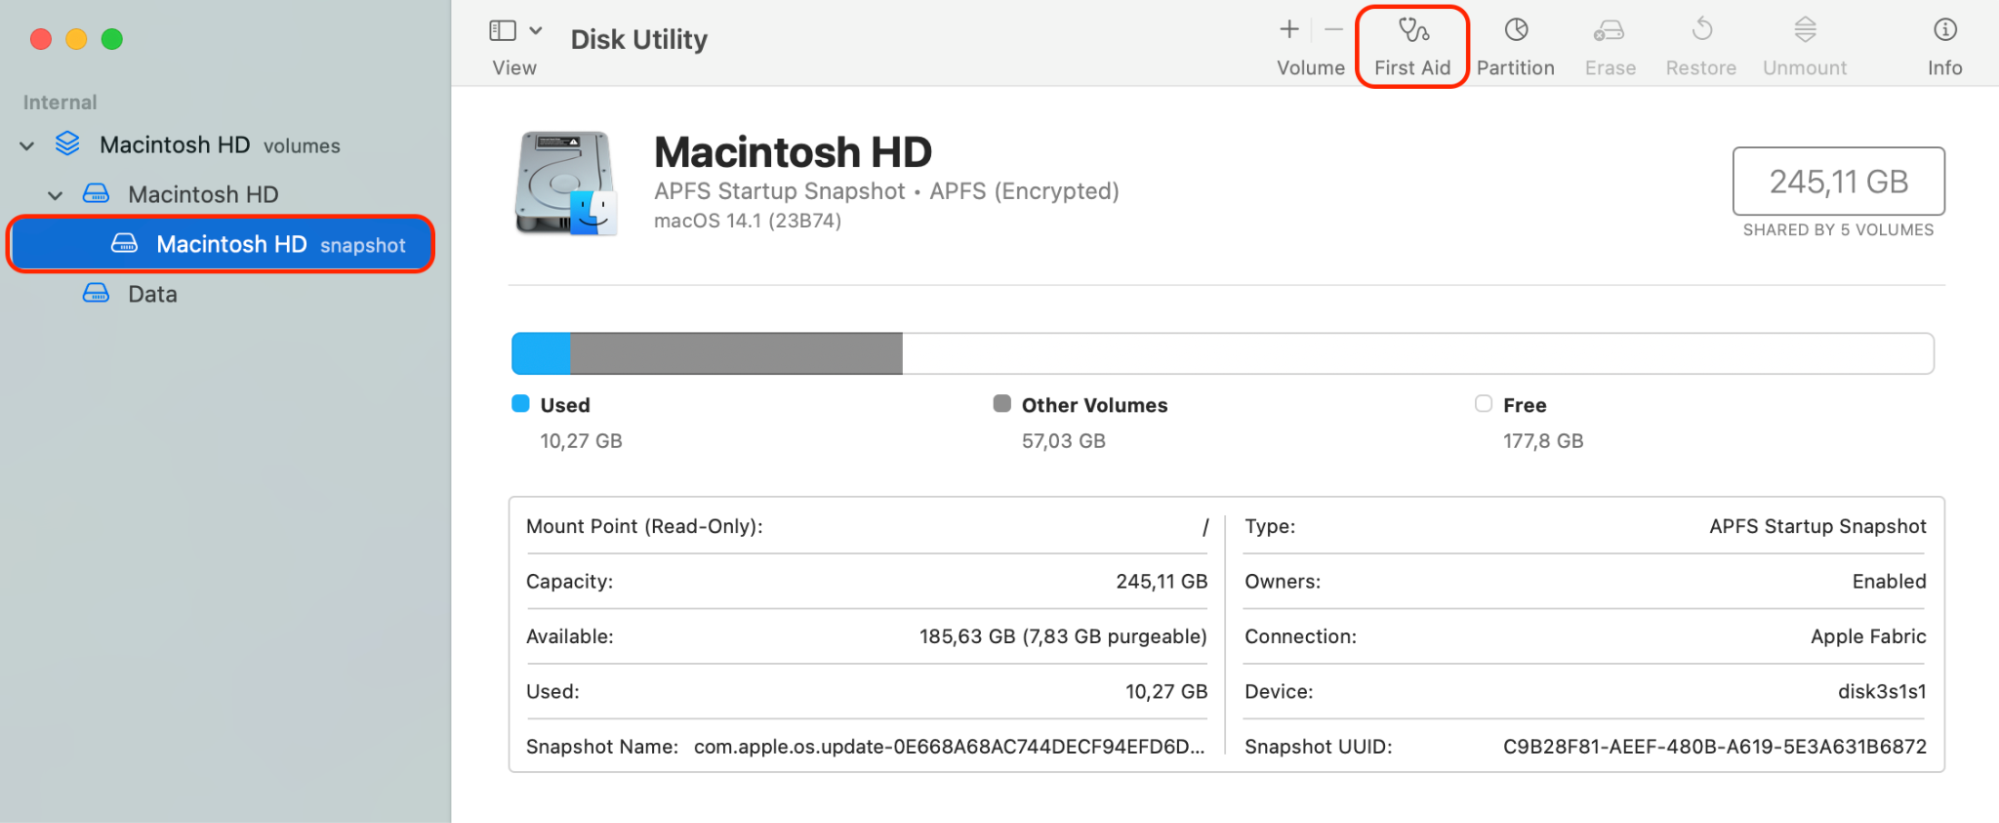Viewport: 1999px width, 823px height.
Task: Click the Erase disk toolbar icon
Action: (x=1609, y=31)
